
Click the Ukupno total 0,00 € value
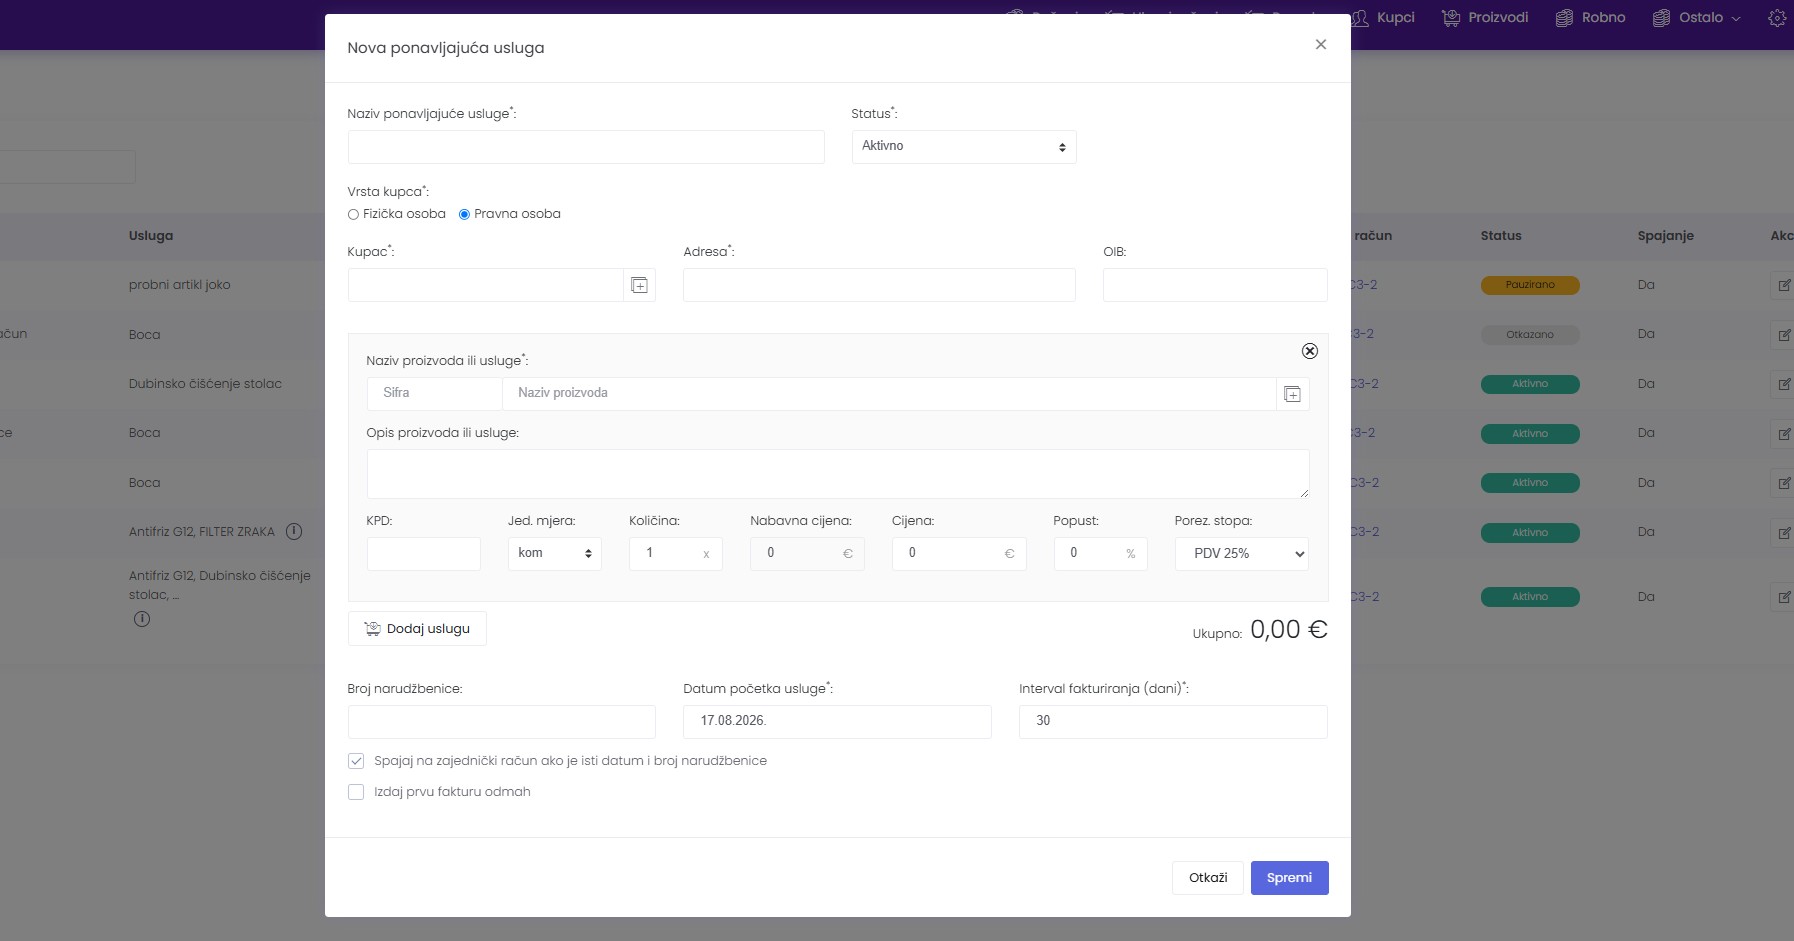point(1289,629)
